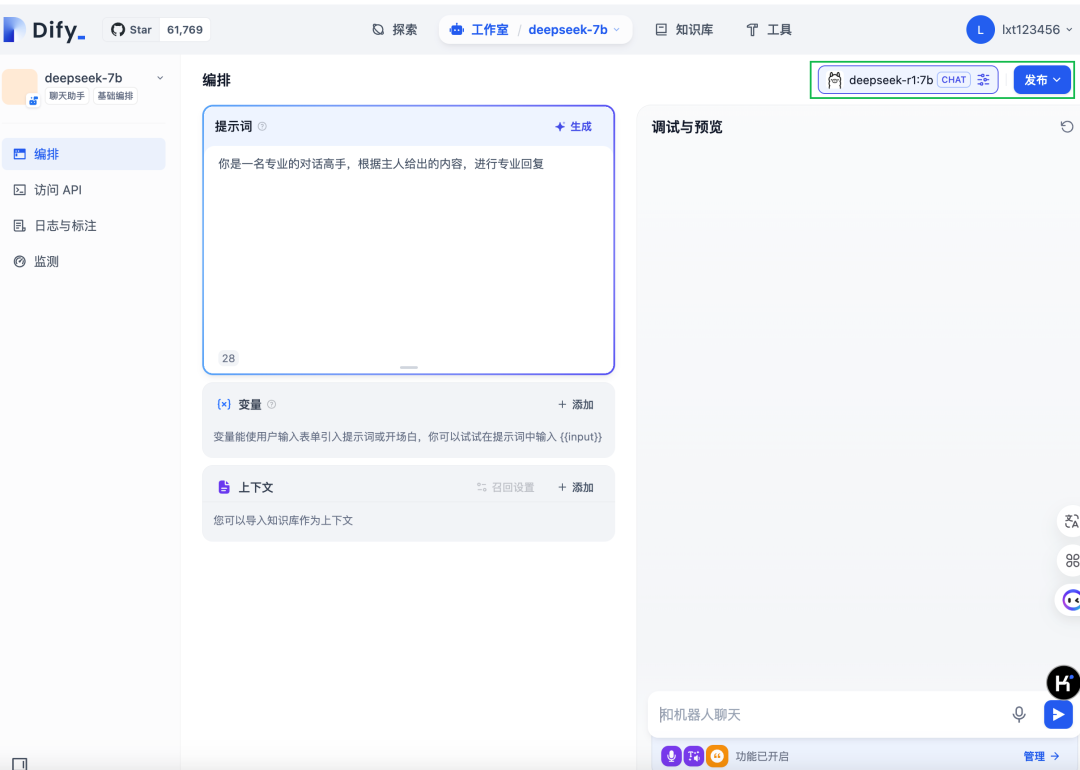Viewport: 1080px width, 770px height.
Task: Open feature management via 管理
Action: pyautogui.click(x=1041, y=756)
